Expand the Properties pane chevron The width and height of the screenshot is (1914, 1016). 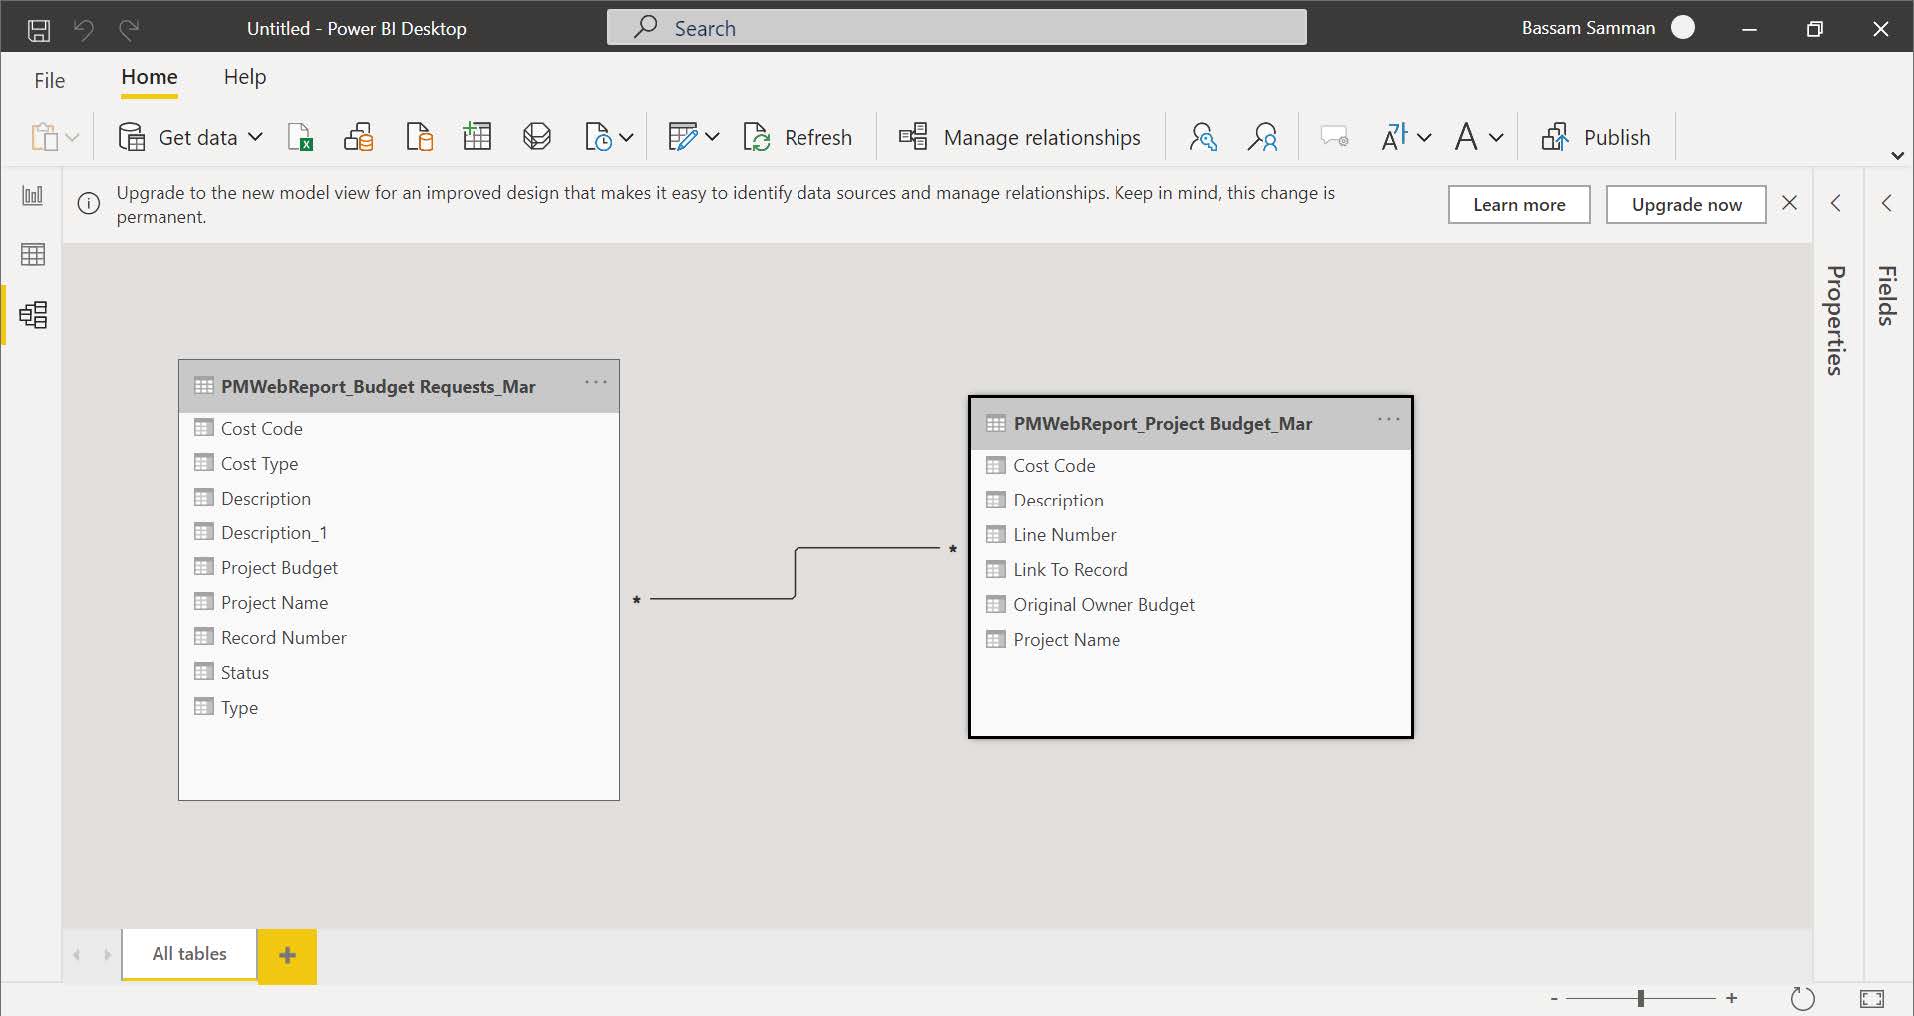click(x=1836, y=203)
